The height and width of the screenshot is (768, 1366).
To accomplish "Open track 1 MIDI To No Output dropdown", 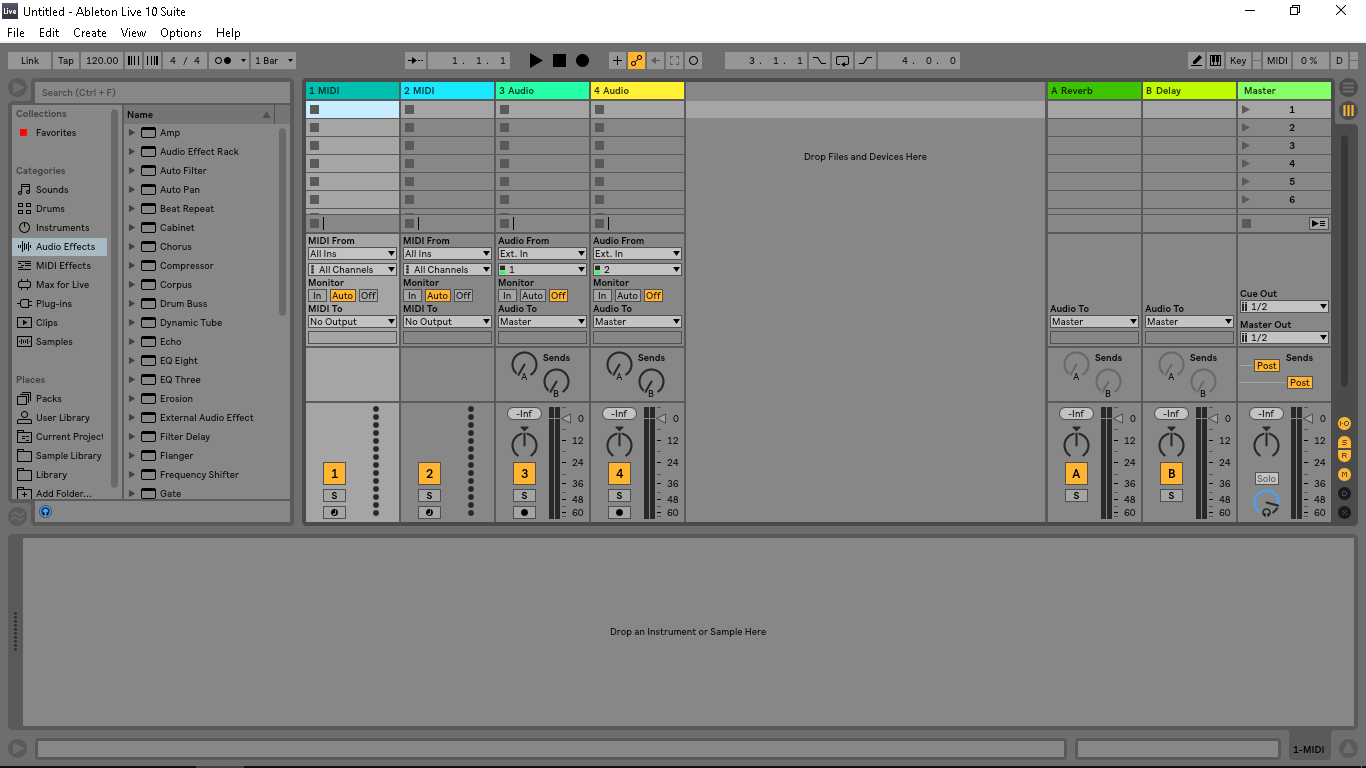I will [x=352, y=322].
